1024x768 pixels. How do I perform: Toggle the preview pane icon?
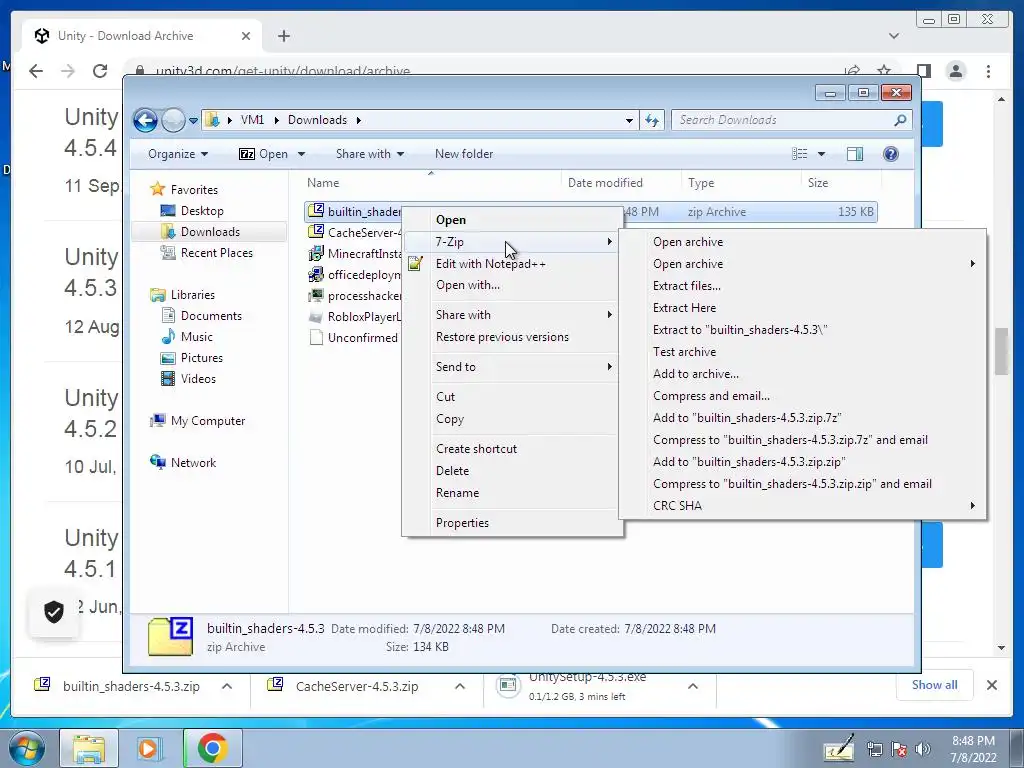(x=854, y=153)
